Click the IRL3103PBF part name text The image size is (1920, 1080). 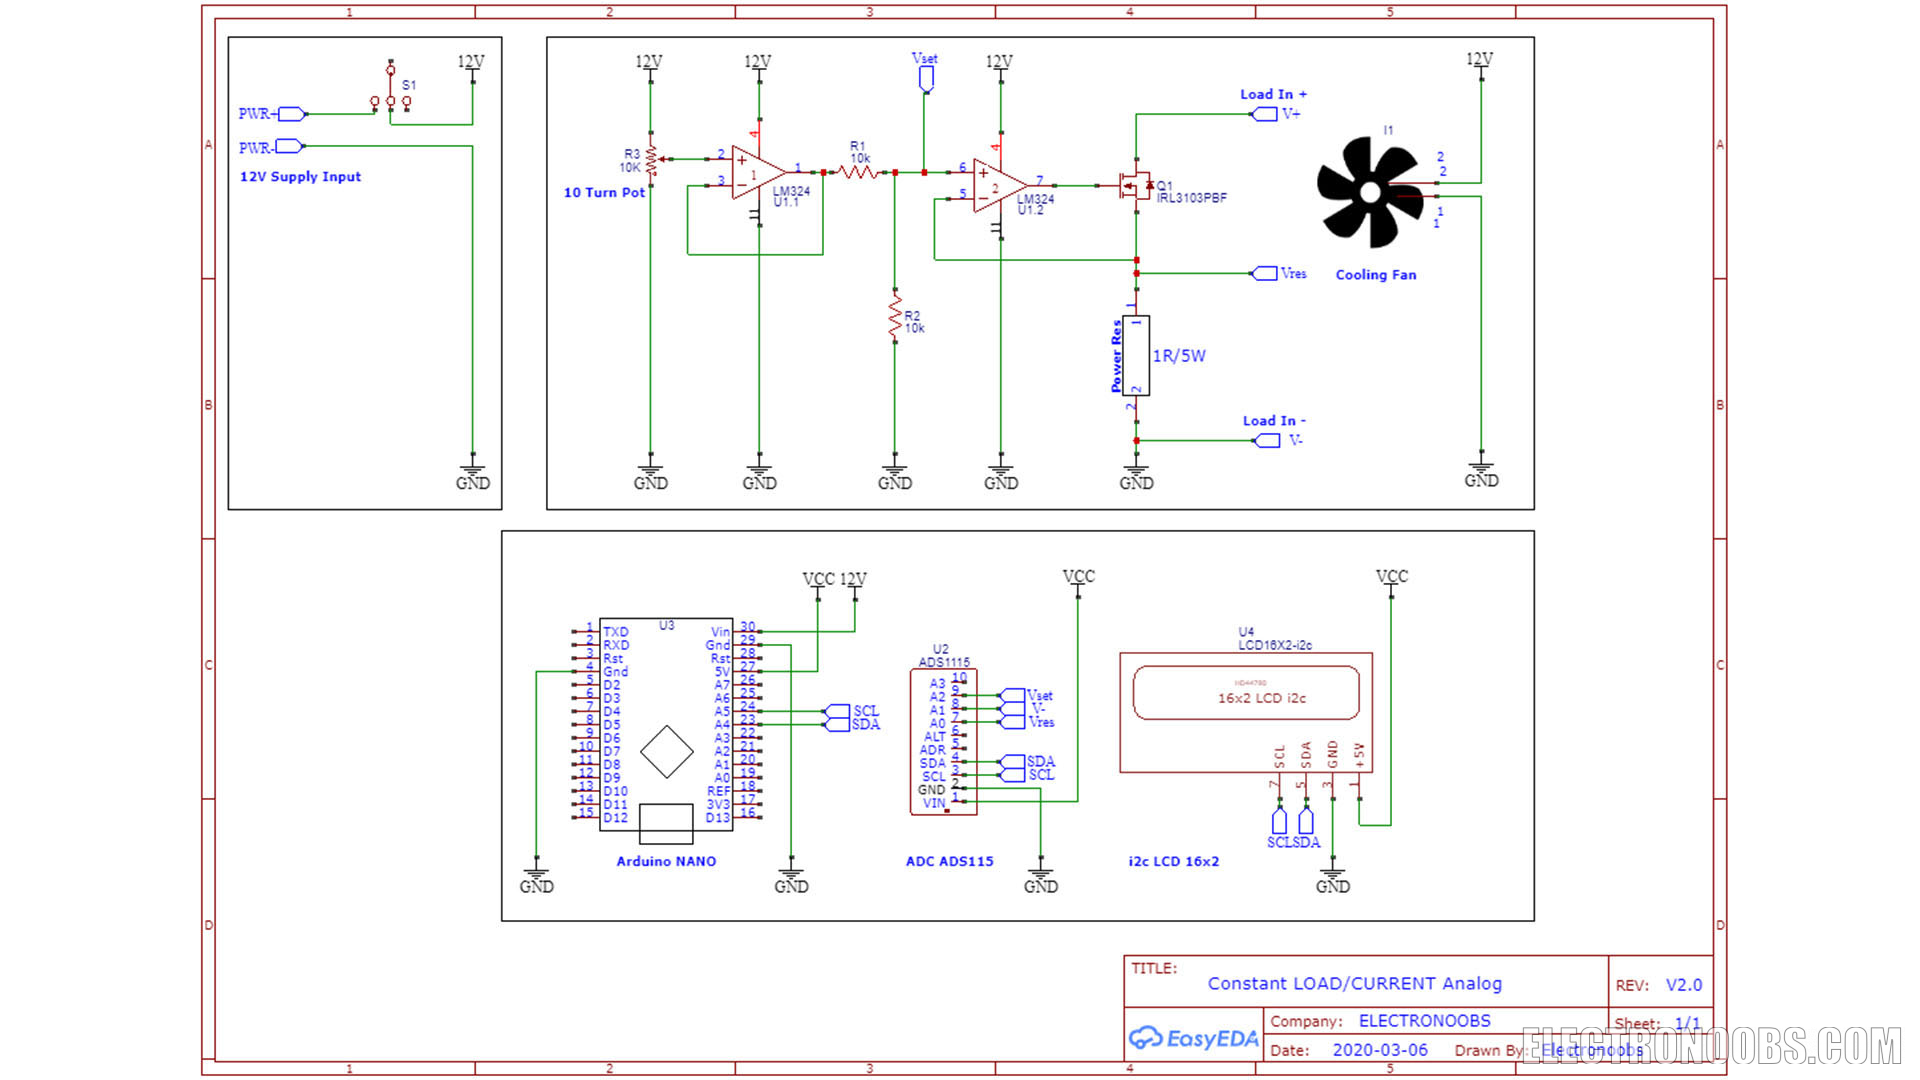pos(1192,198)
